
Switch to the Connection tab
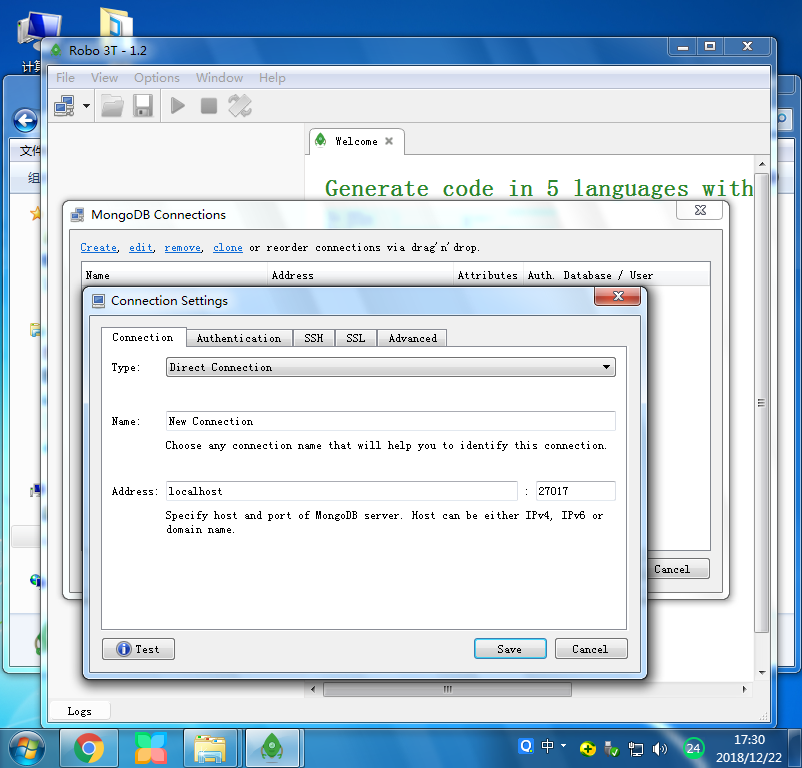(143, 337)
